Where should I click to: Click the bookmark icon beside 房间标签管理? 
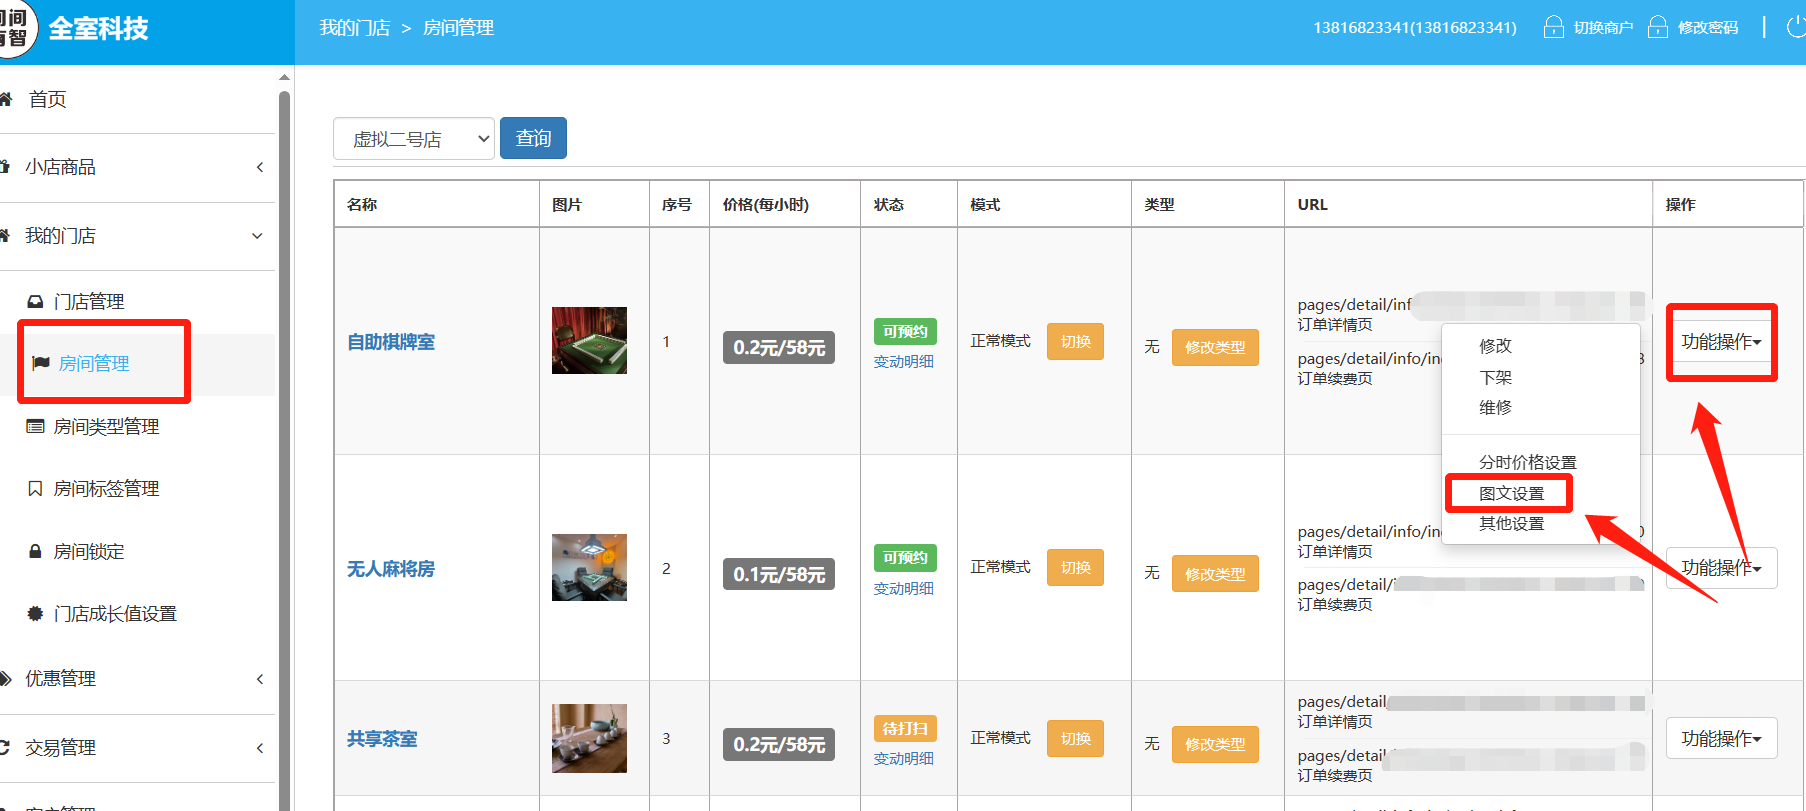(x=35, y=489)
